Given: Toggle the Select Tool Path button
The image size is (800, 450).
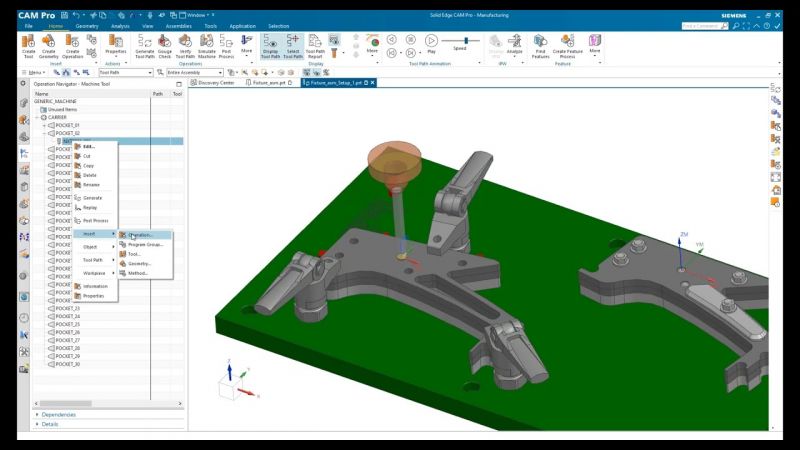Looking at the screenshot, I should click(293, 44).
